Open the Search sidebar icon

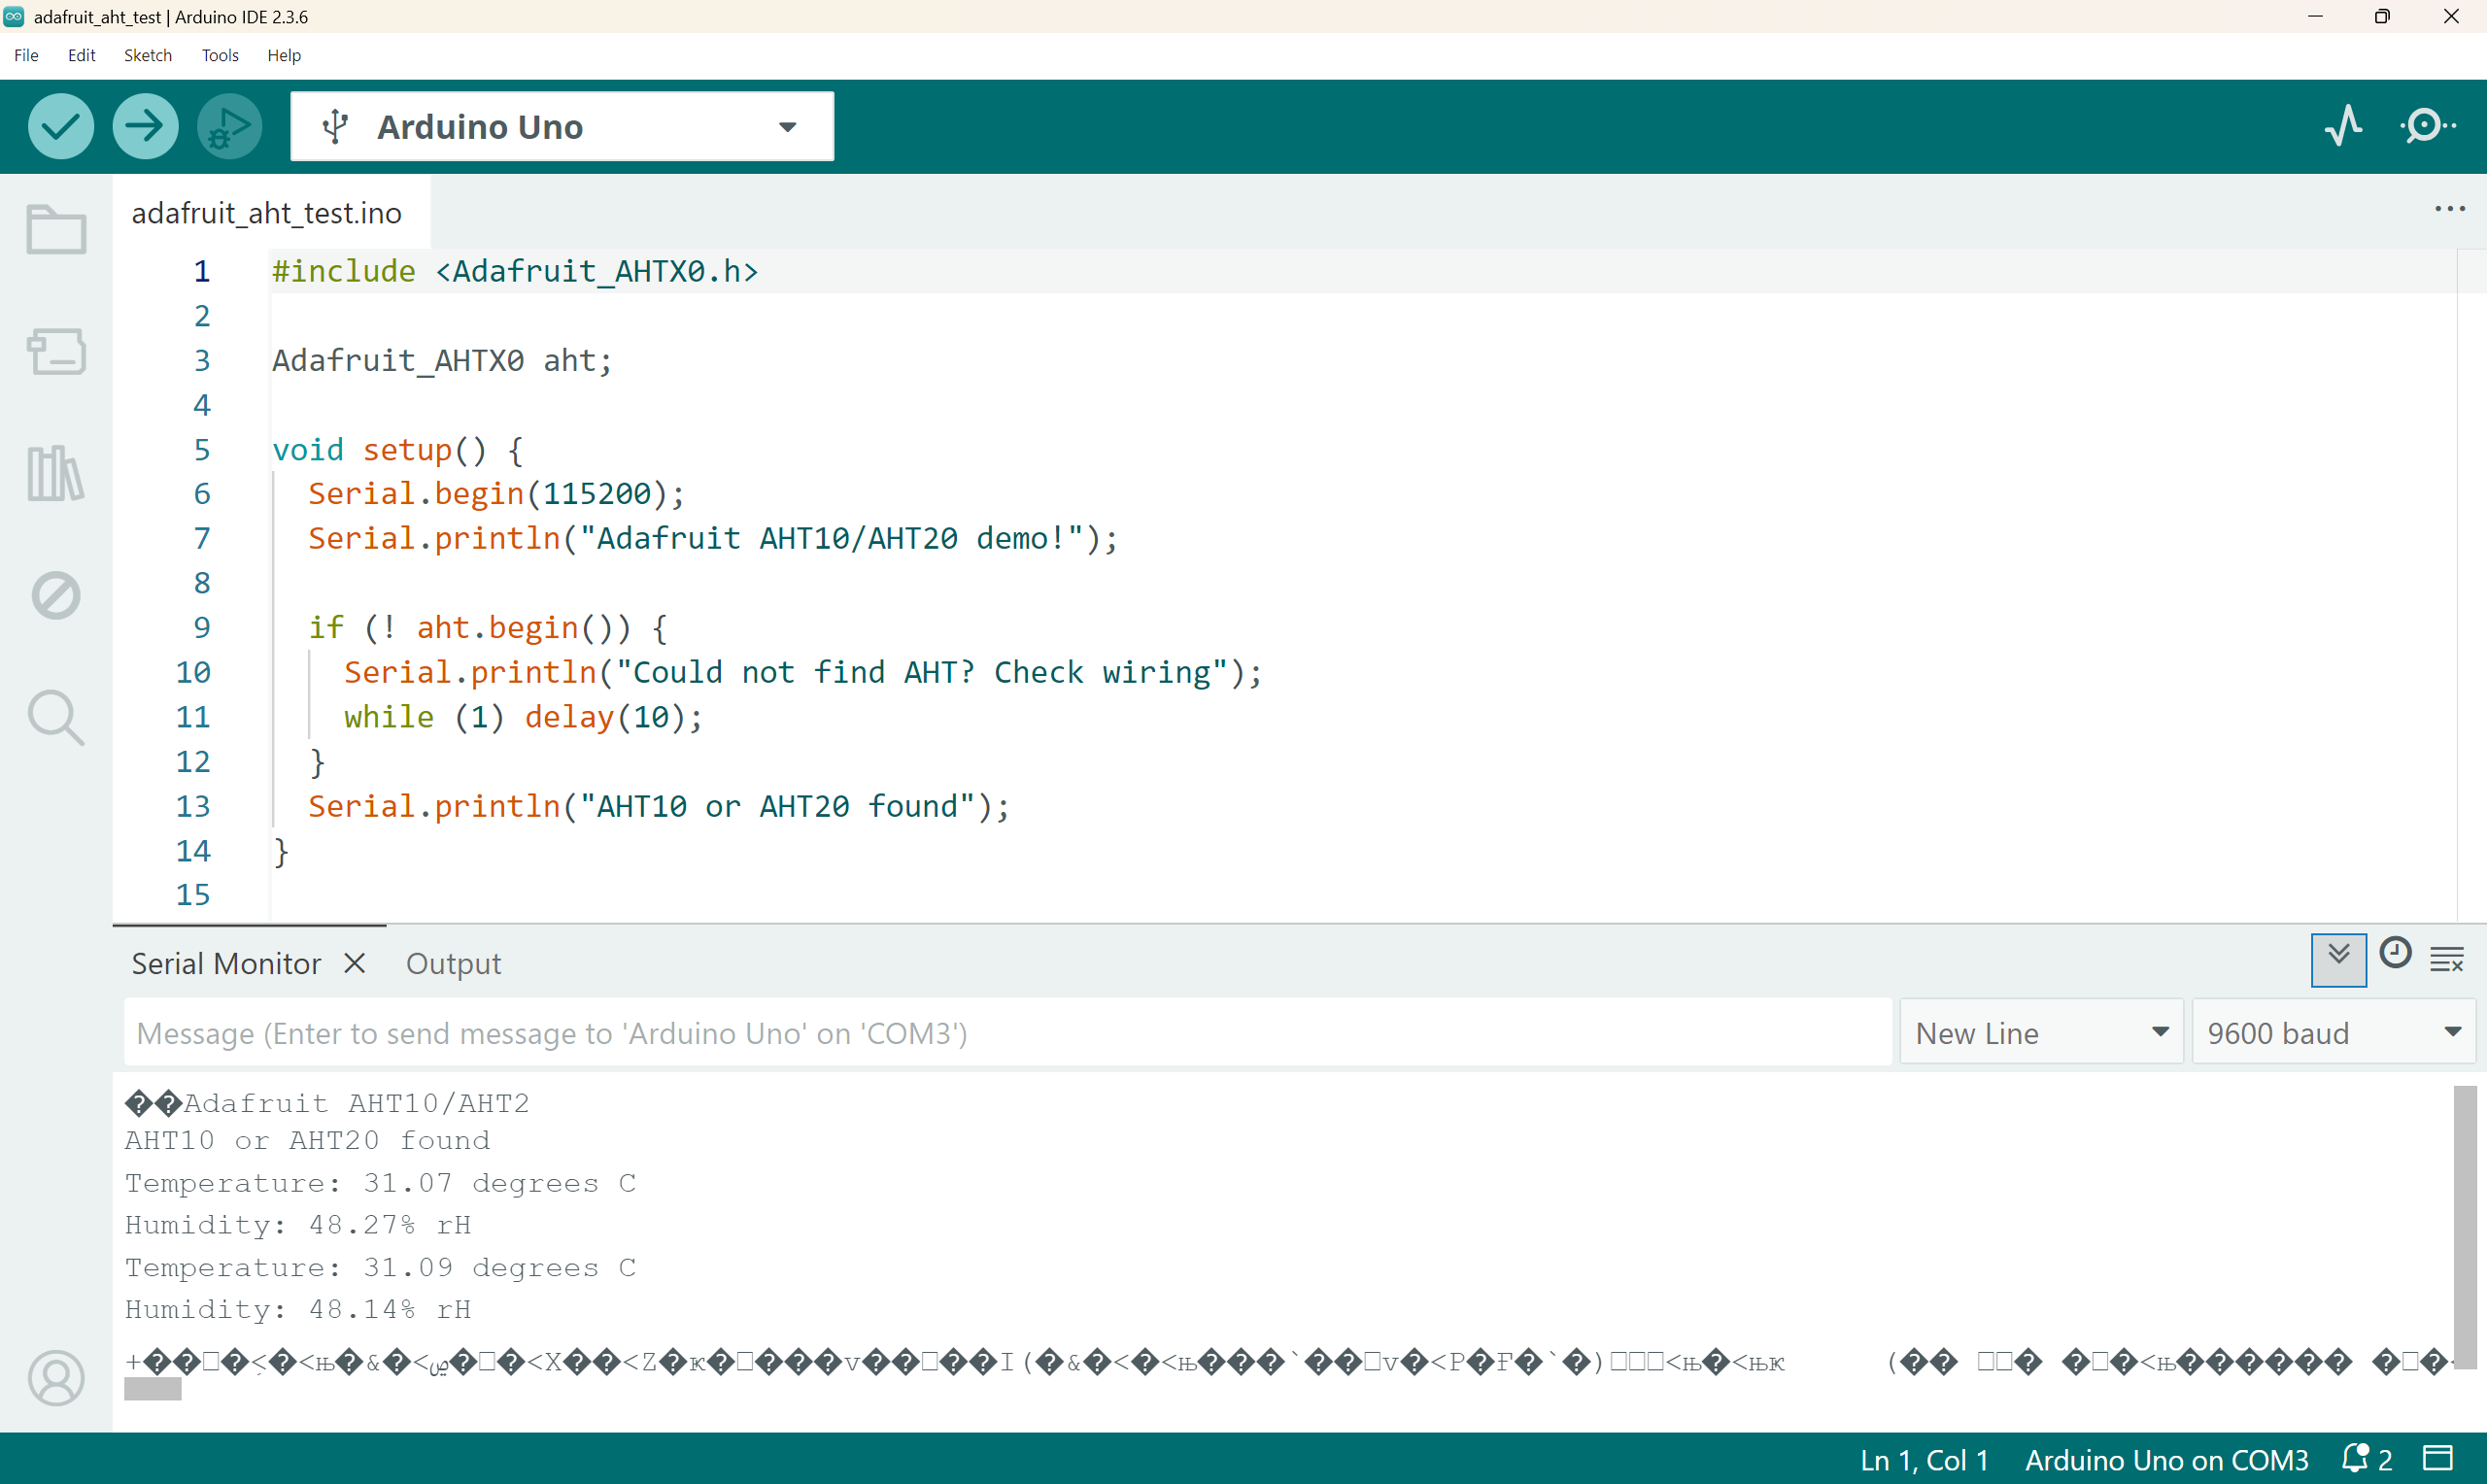click(x=56, y=717)
